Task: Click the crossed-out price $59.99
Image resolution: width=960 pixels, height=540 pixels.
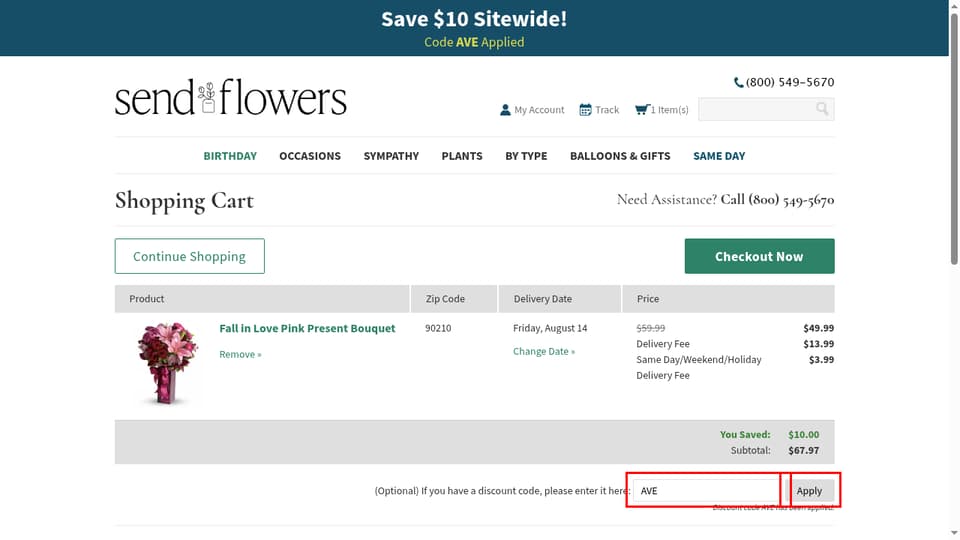Action: [650, 328]
